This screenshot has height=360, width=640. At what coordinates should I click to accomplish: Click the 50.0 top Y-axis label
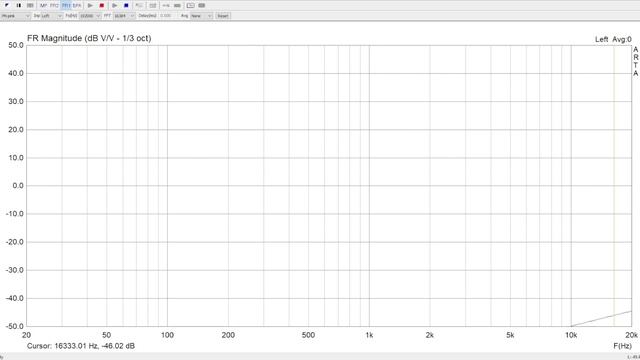click(x=16, y=45)
